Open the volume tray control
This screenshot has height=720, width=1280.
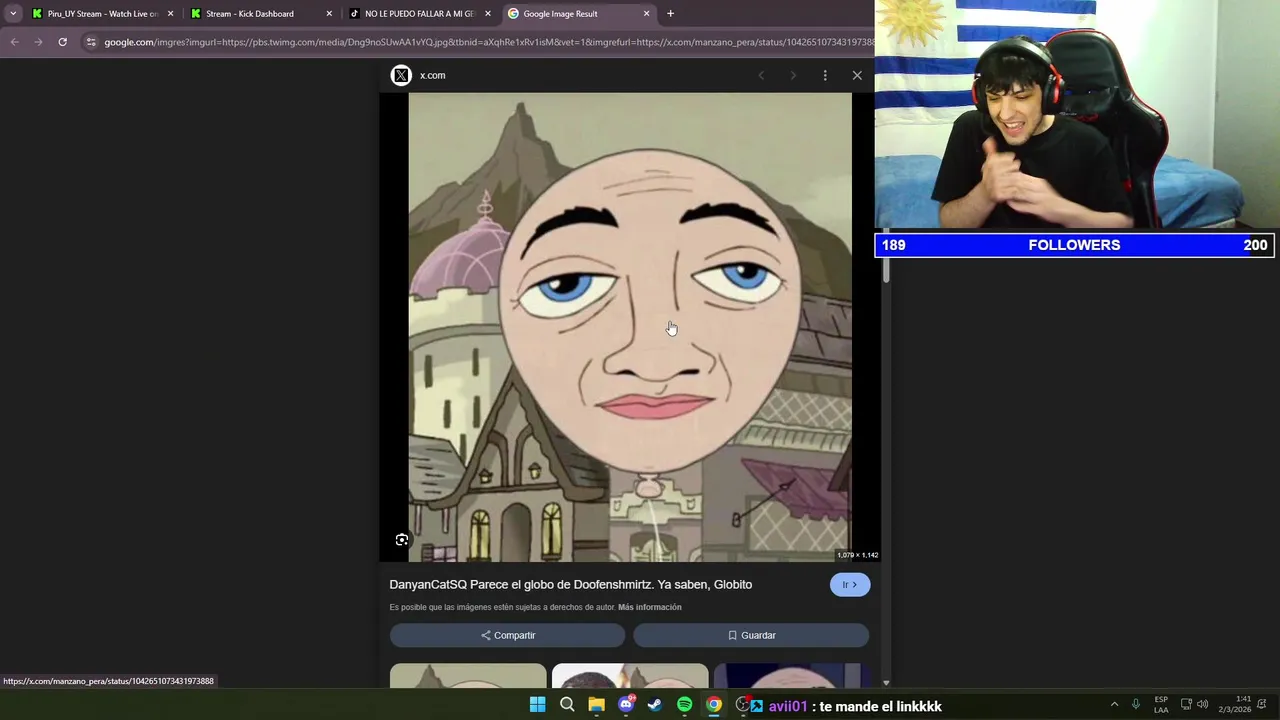(1203, 705)
